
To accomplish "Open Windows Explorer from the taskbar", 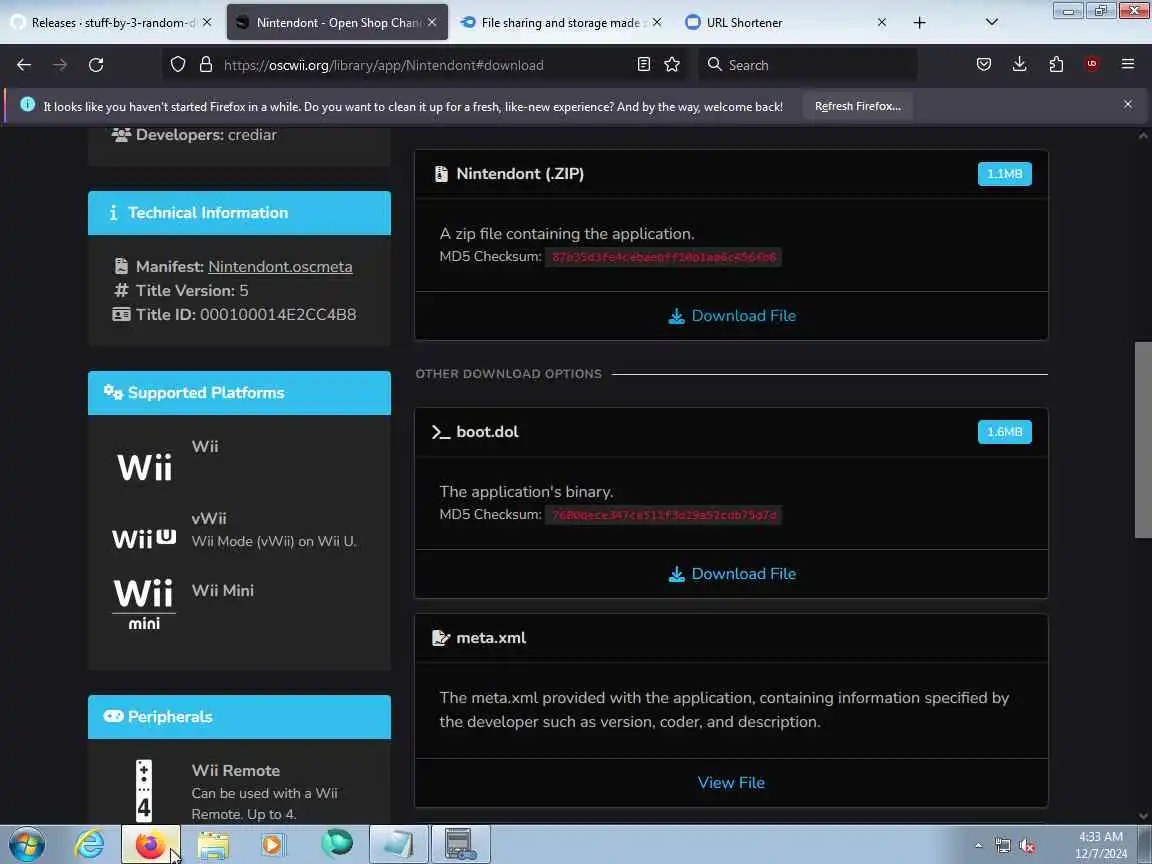I will (213, 846).
